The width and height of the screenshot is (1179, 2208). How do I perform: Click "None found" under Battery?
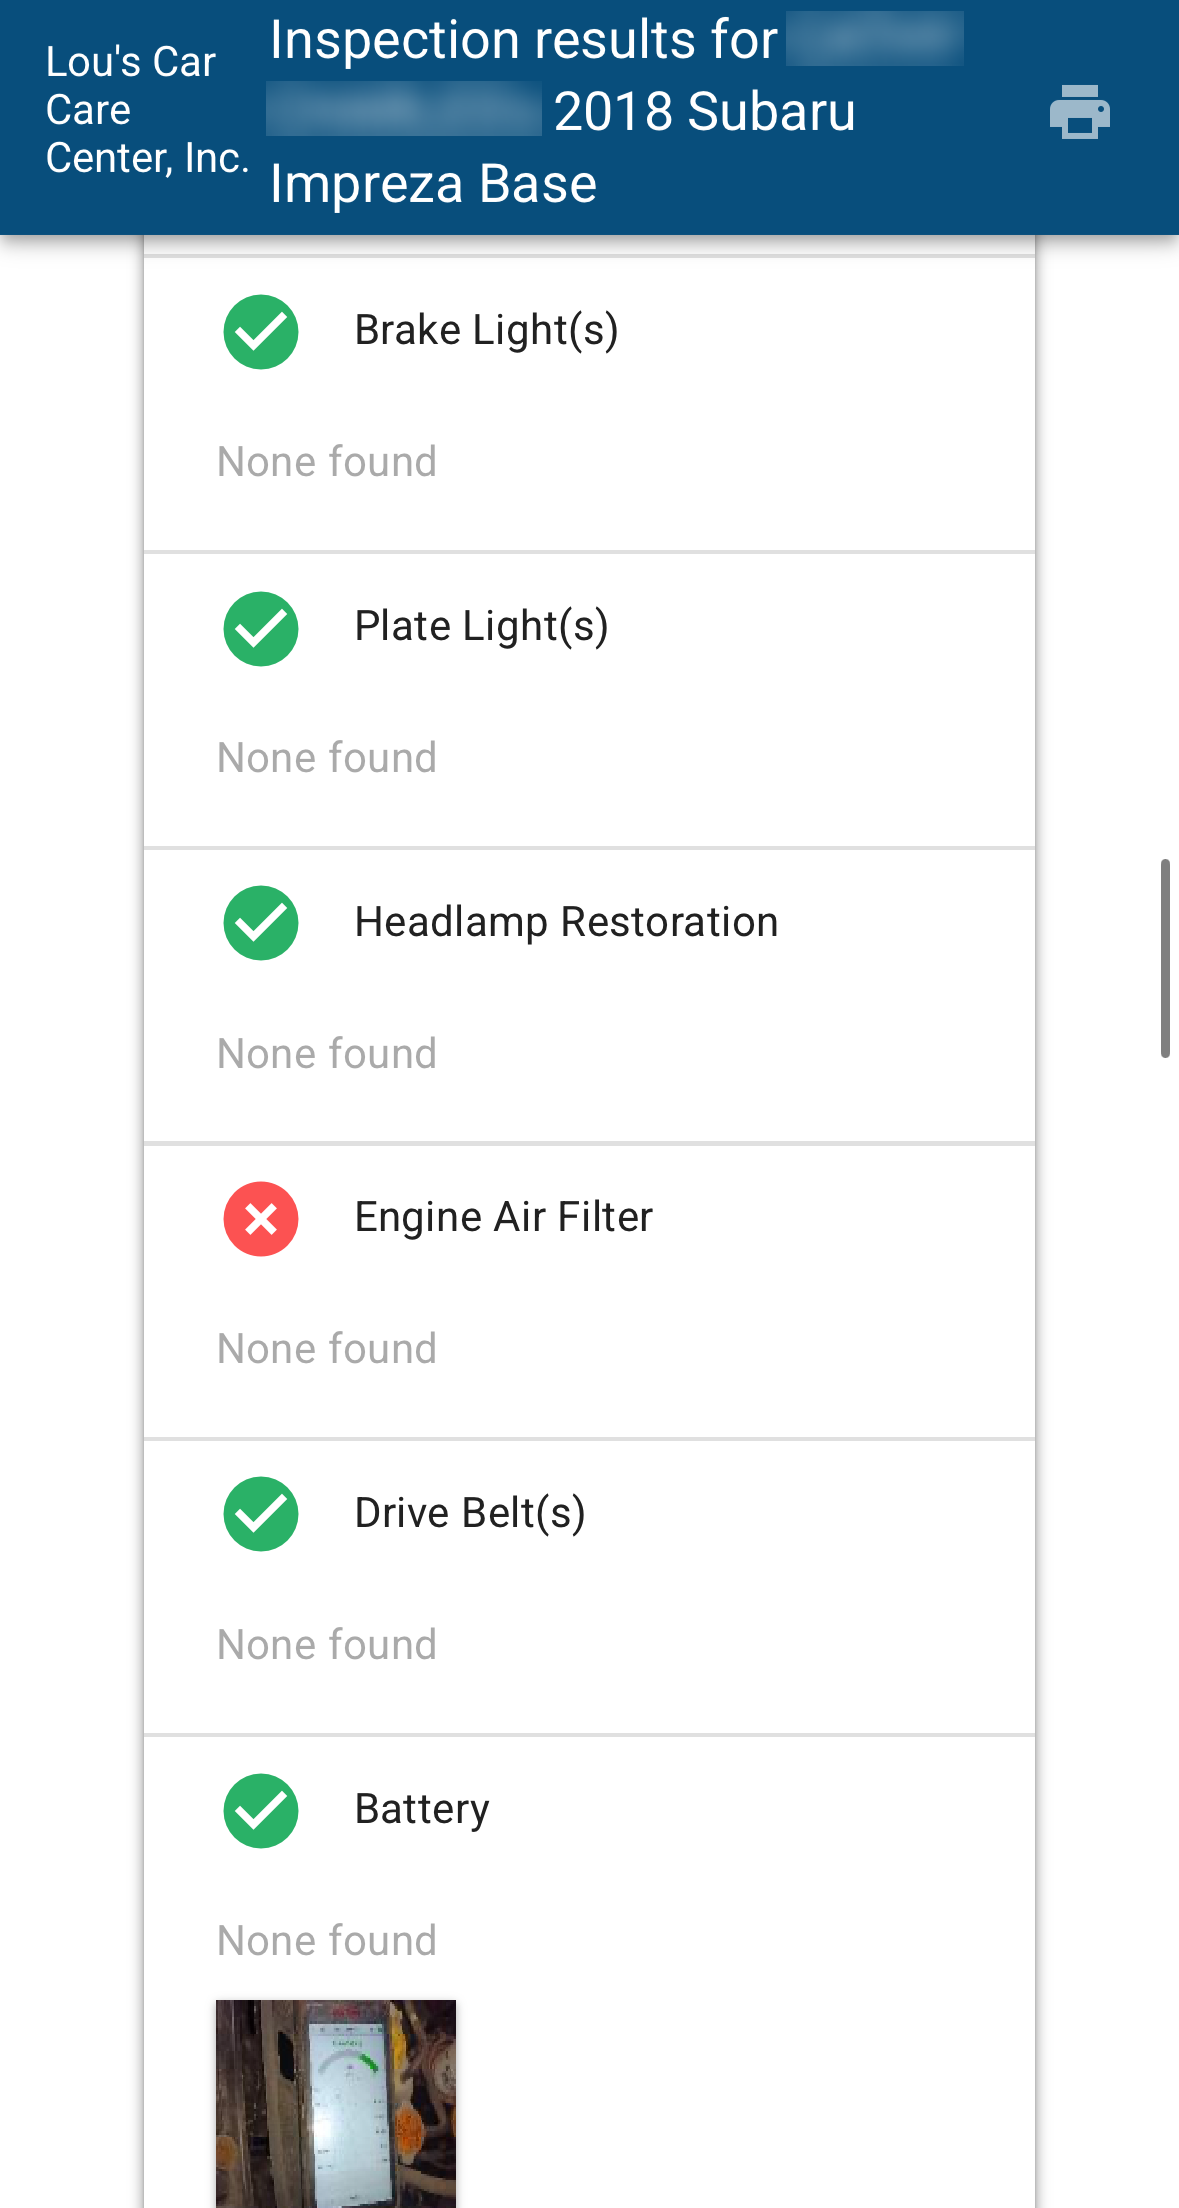coord(327,1941)
